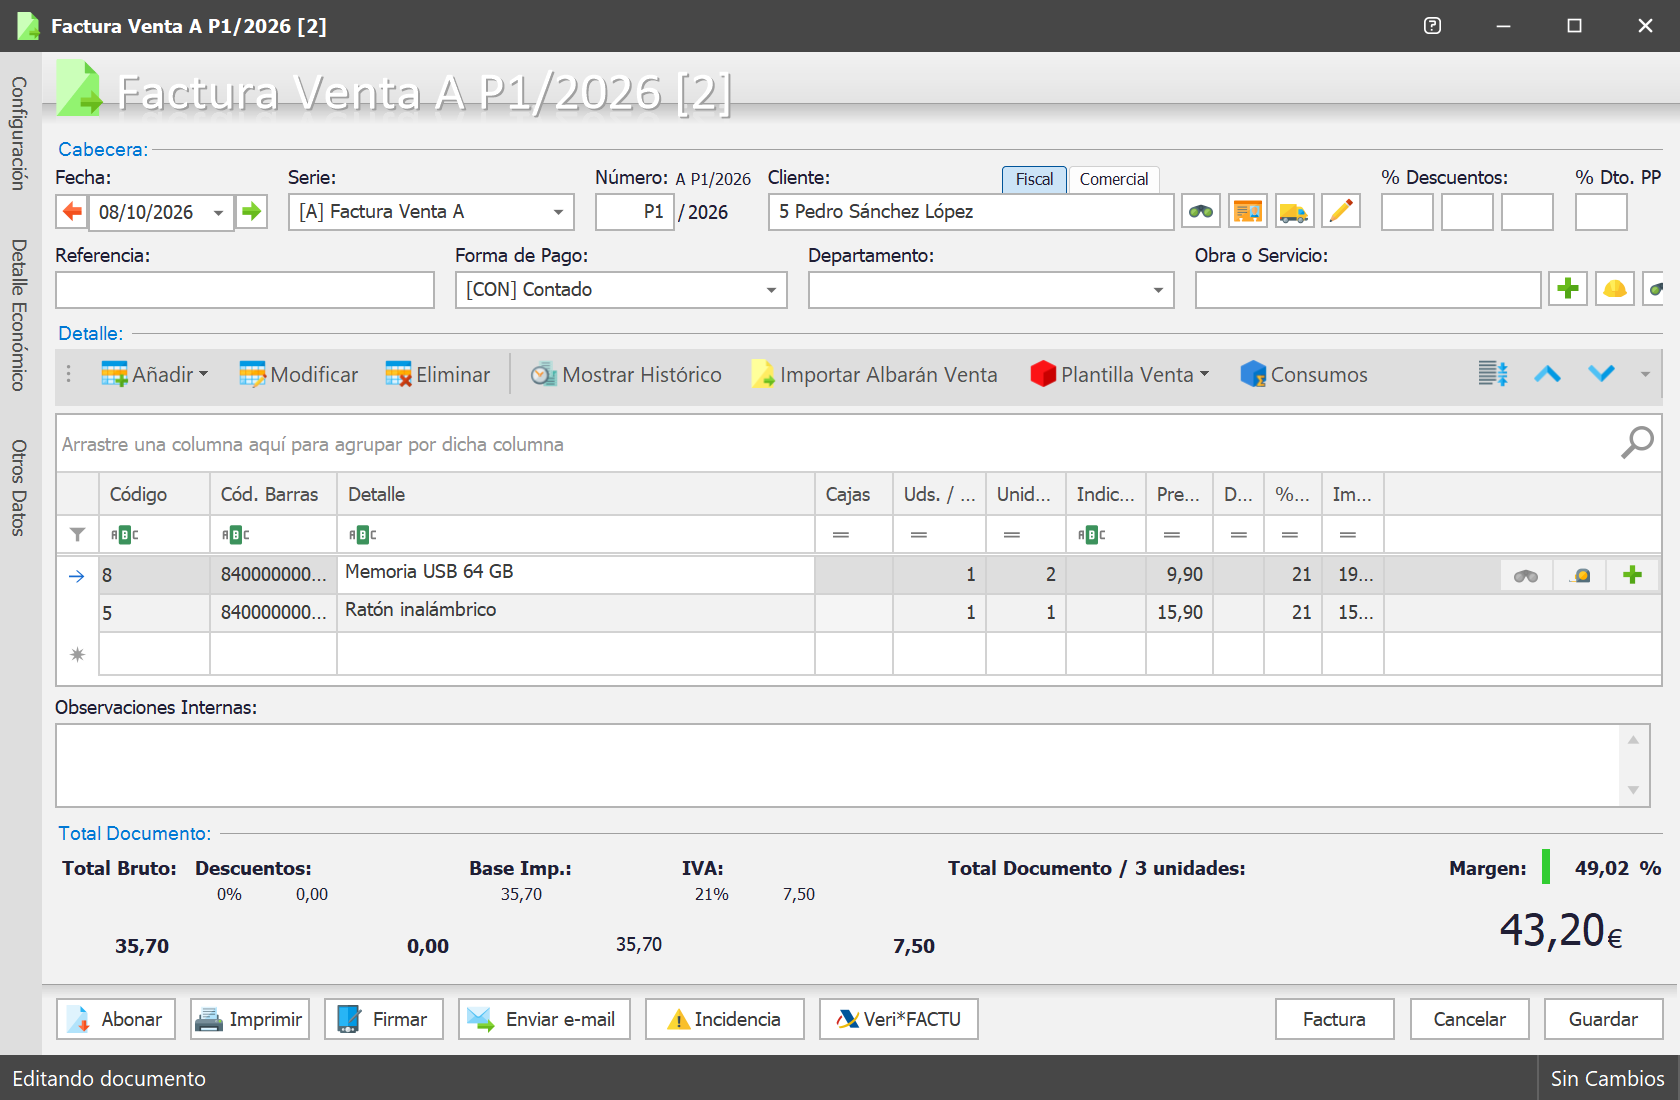Click binoculars in Memoria USB row
This screenshot has height=1100, width=1680.
pyautogui.click(x=1526, y=575)
